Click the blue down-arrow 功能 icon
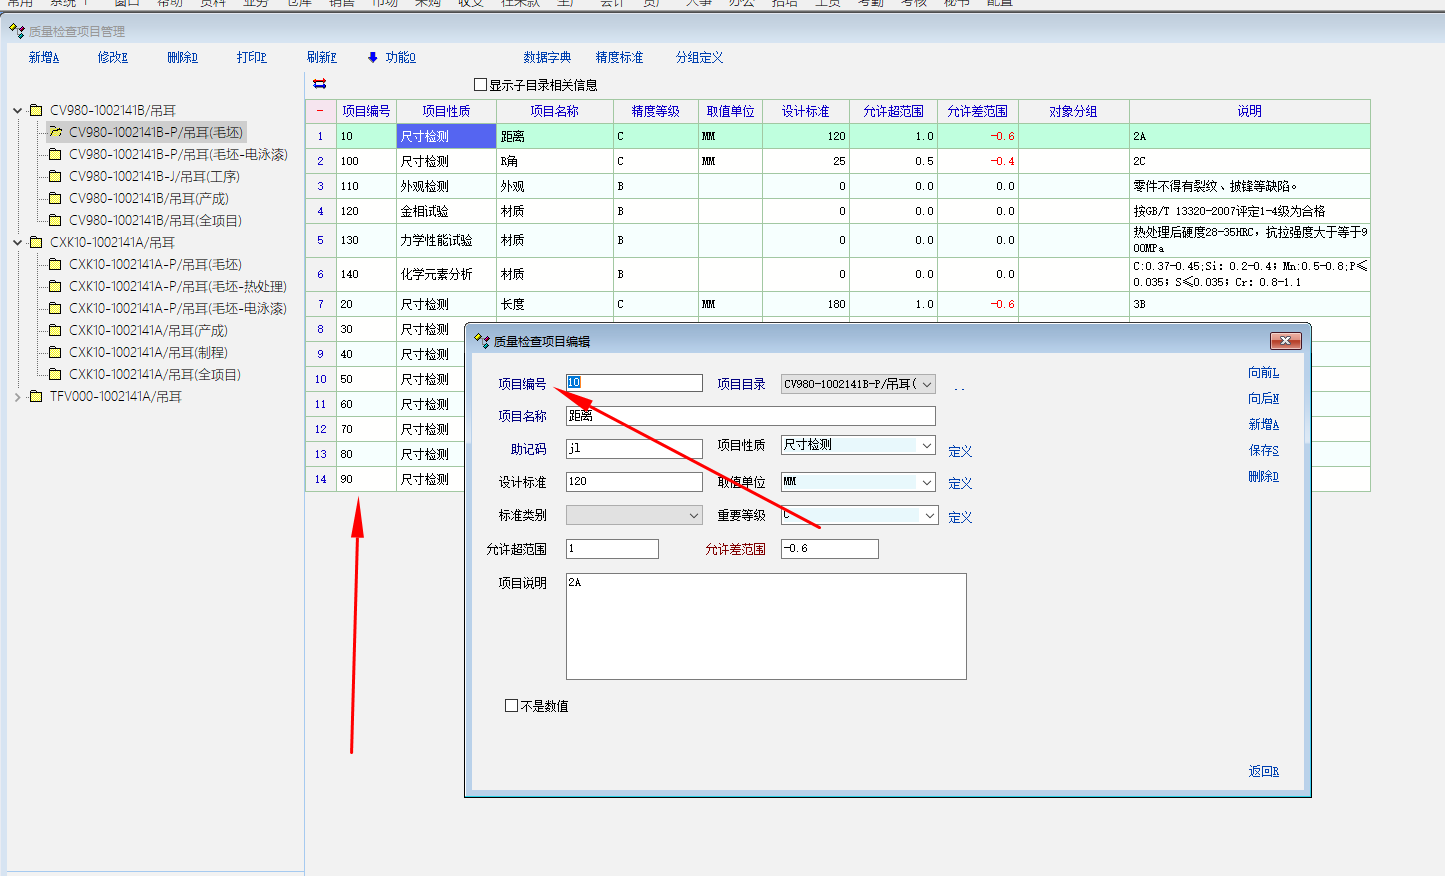This screenshot has height=876, width=1445. click(373, 58)
